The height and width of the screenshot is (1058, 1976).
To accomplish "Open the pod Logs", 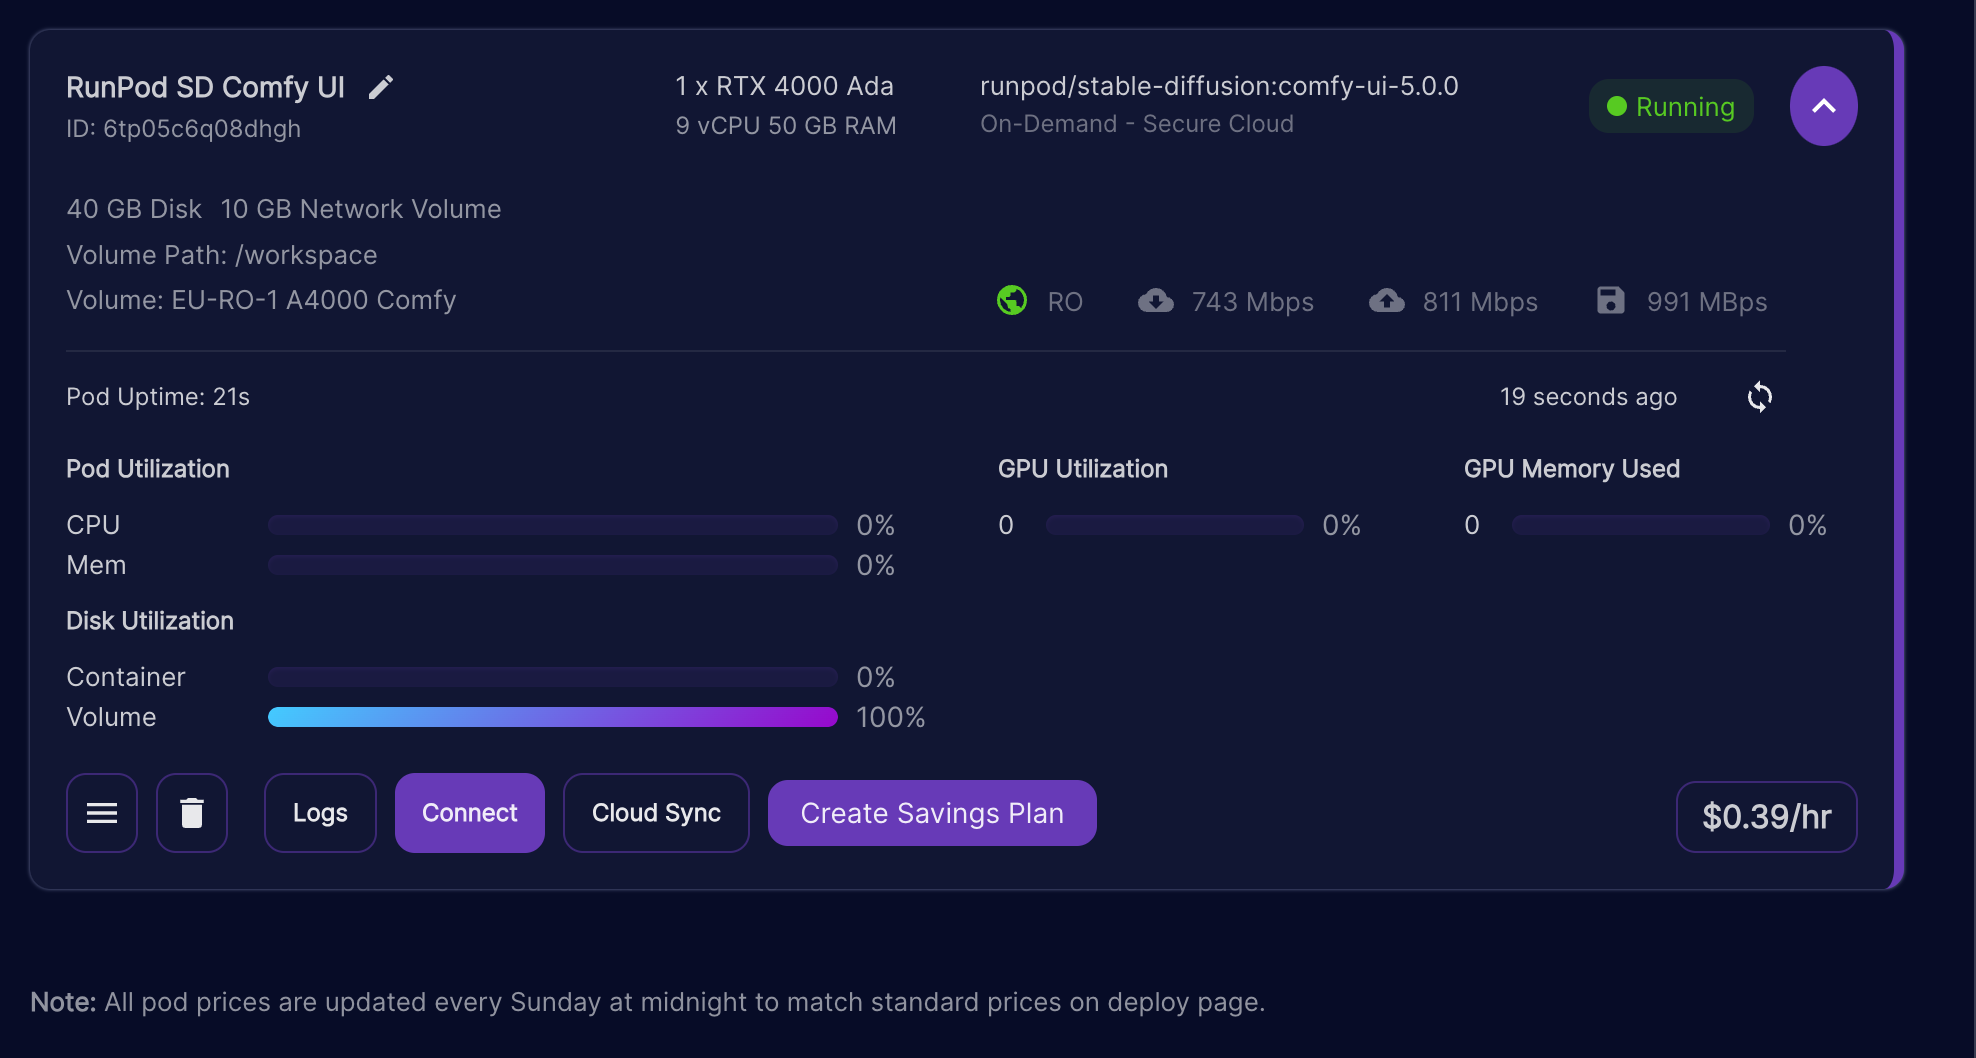I will tap(320, 813).
